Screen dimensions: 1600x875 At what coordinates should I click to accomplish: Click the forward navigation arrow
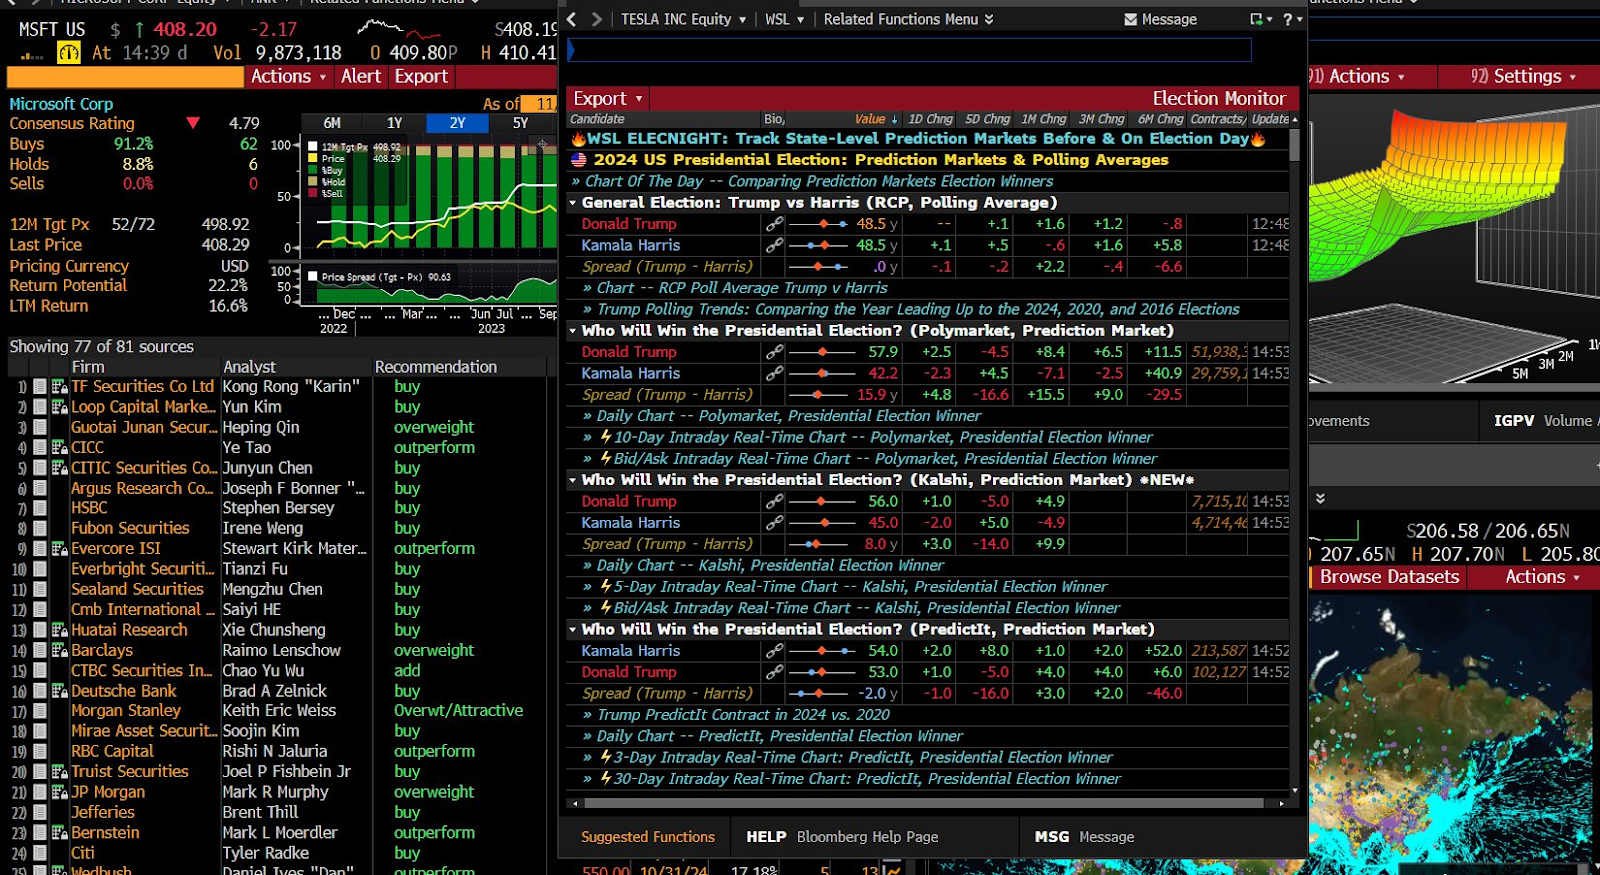(x=597, y=19)
